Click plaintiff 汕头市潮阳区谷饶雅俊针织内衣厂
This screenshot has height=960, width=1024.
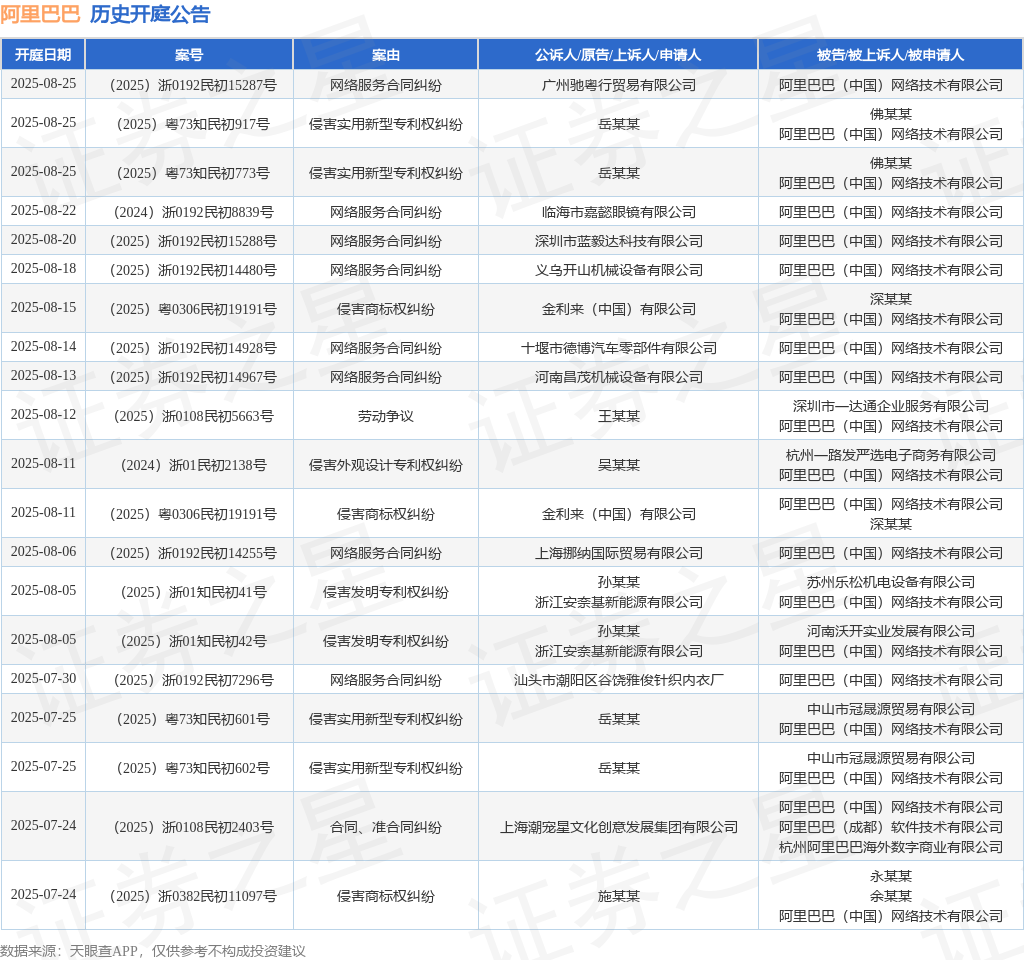pos(618,680)
